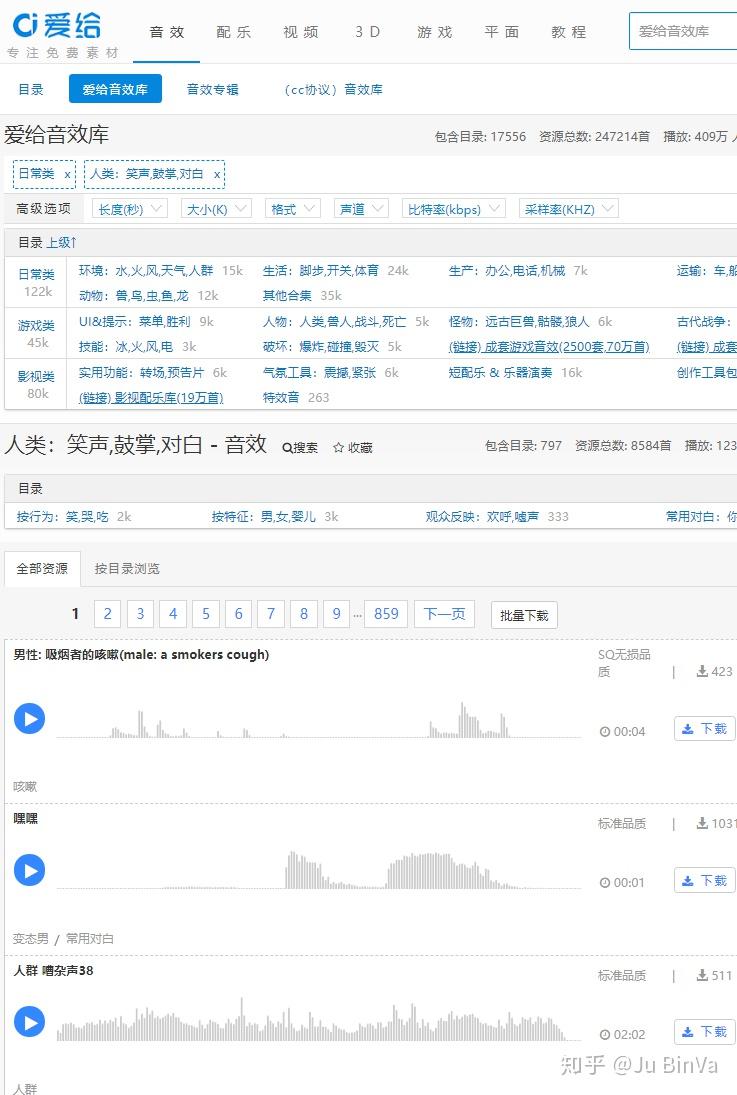The width and height of the screenshot is (737, 1095).
Task: Switch to the (cc协议) 音效库 tab
Action: pos(334,89)
